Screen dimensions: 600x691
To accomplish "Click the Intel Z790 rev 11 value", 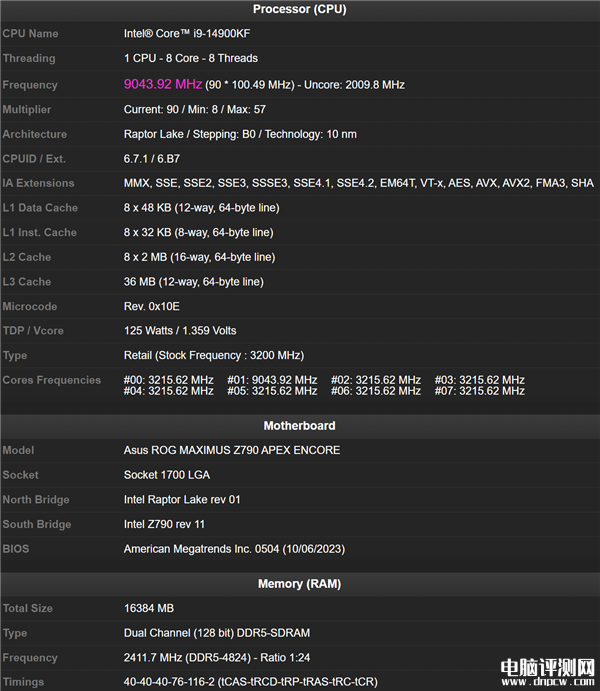I will [x=164, y=524].
